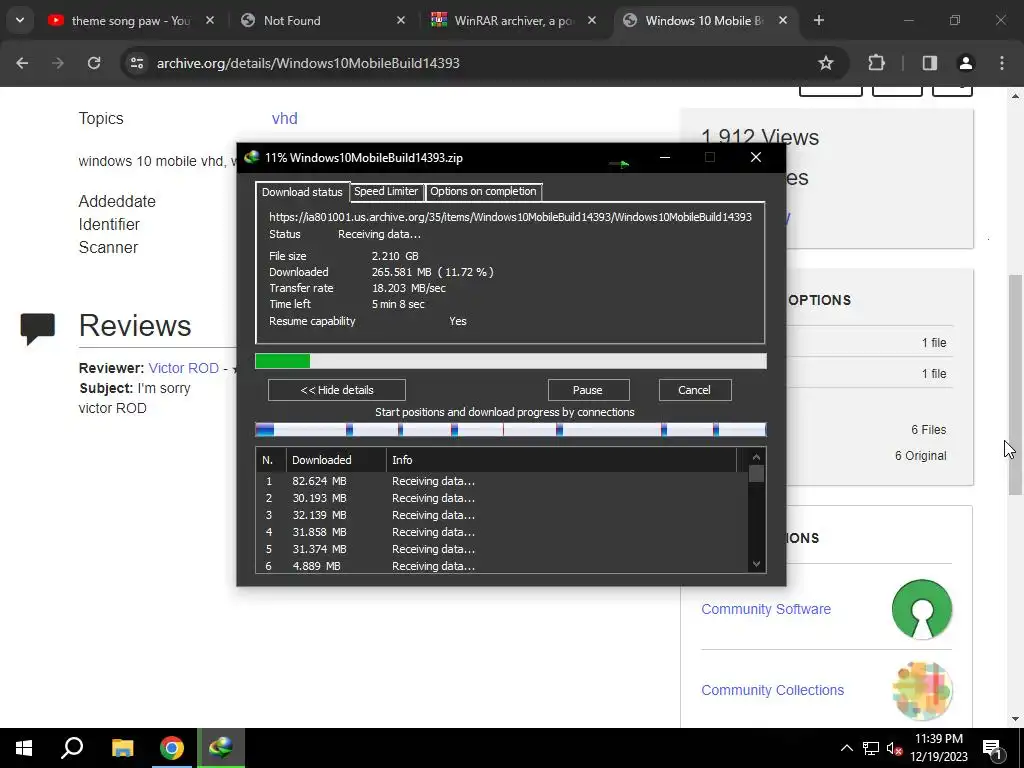Image resolution: width=1024 pixels, height=768 pixels.
Task: Click the connections list scroll down arrow
Action: coord(756,564)
